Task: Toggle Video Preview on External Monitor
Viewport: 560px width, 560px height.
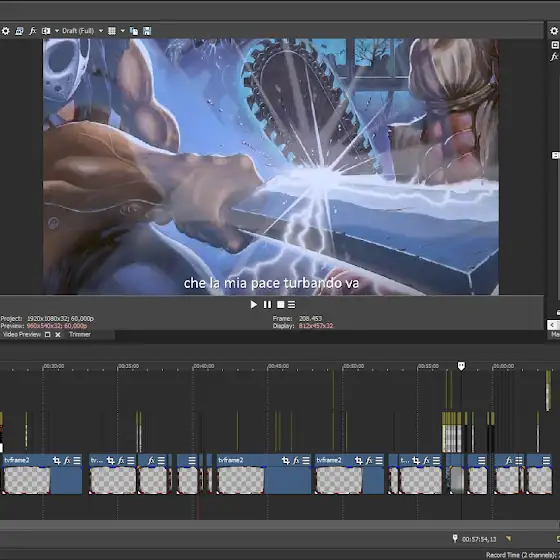Action: pos(19,31)
